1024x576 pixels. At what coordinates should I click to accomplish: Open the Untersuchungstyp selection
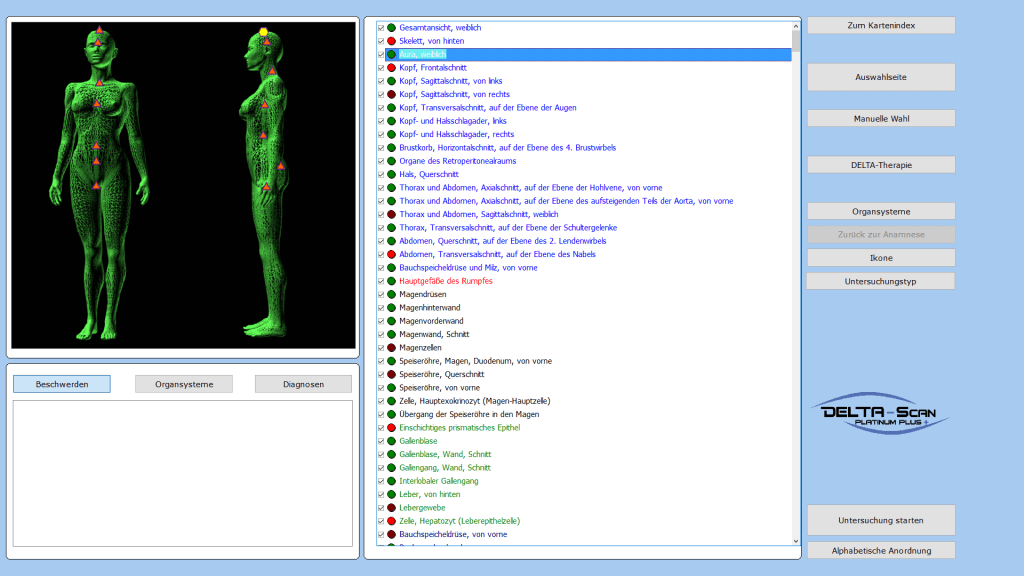[x=880, y=281]
